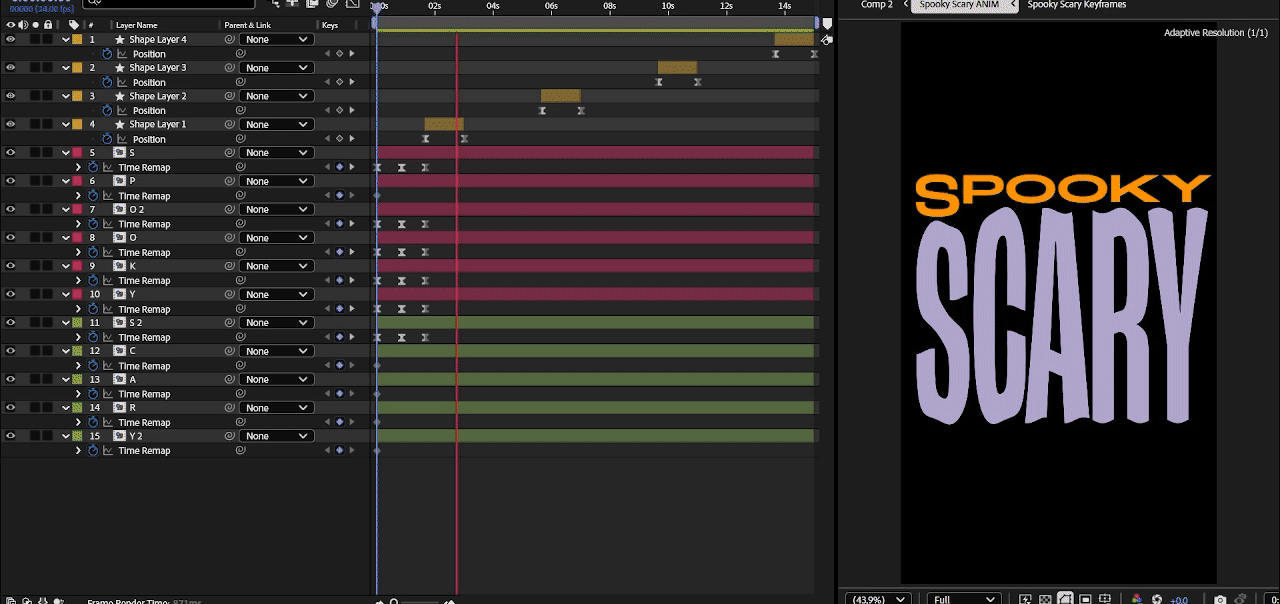Screen dimensions: 1280x604
Task: Toggle fast previews lightning icon in viewer
Action: pyautogui.click(x=1026, y=599)
